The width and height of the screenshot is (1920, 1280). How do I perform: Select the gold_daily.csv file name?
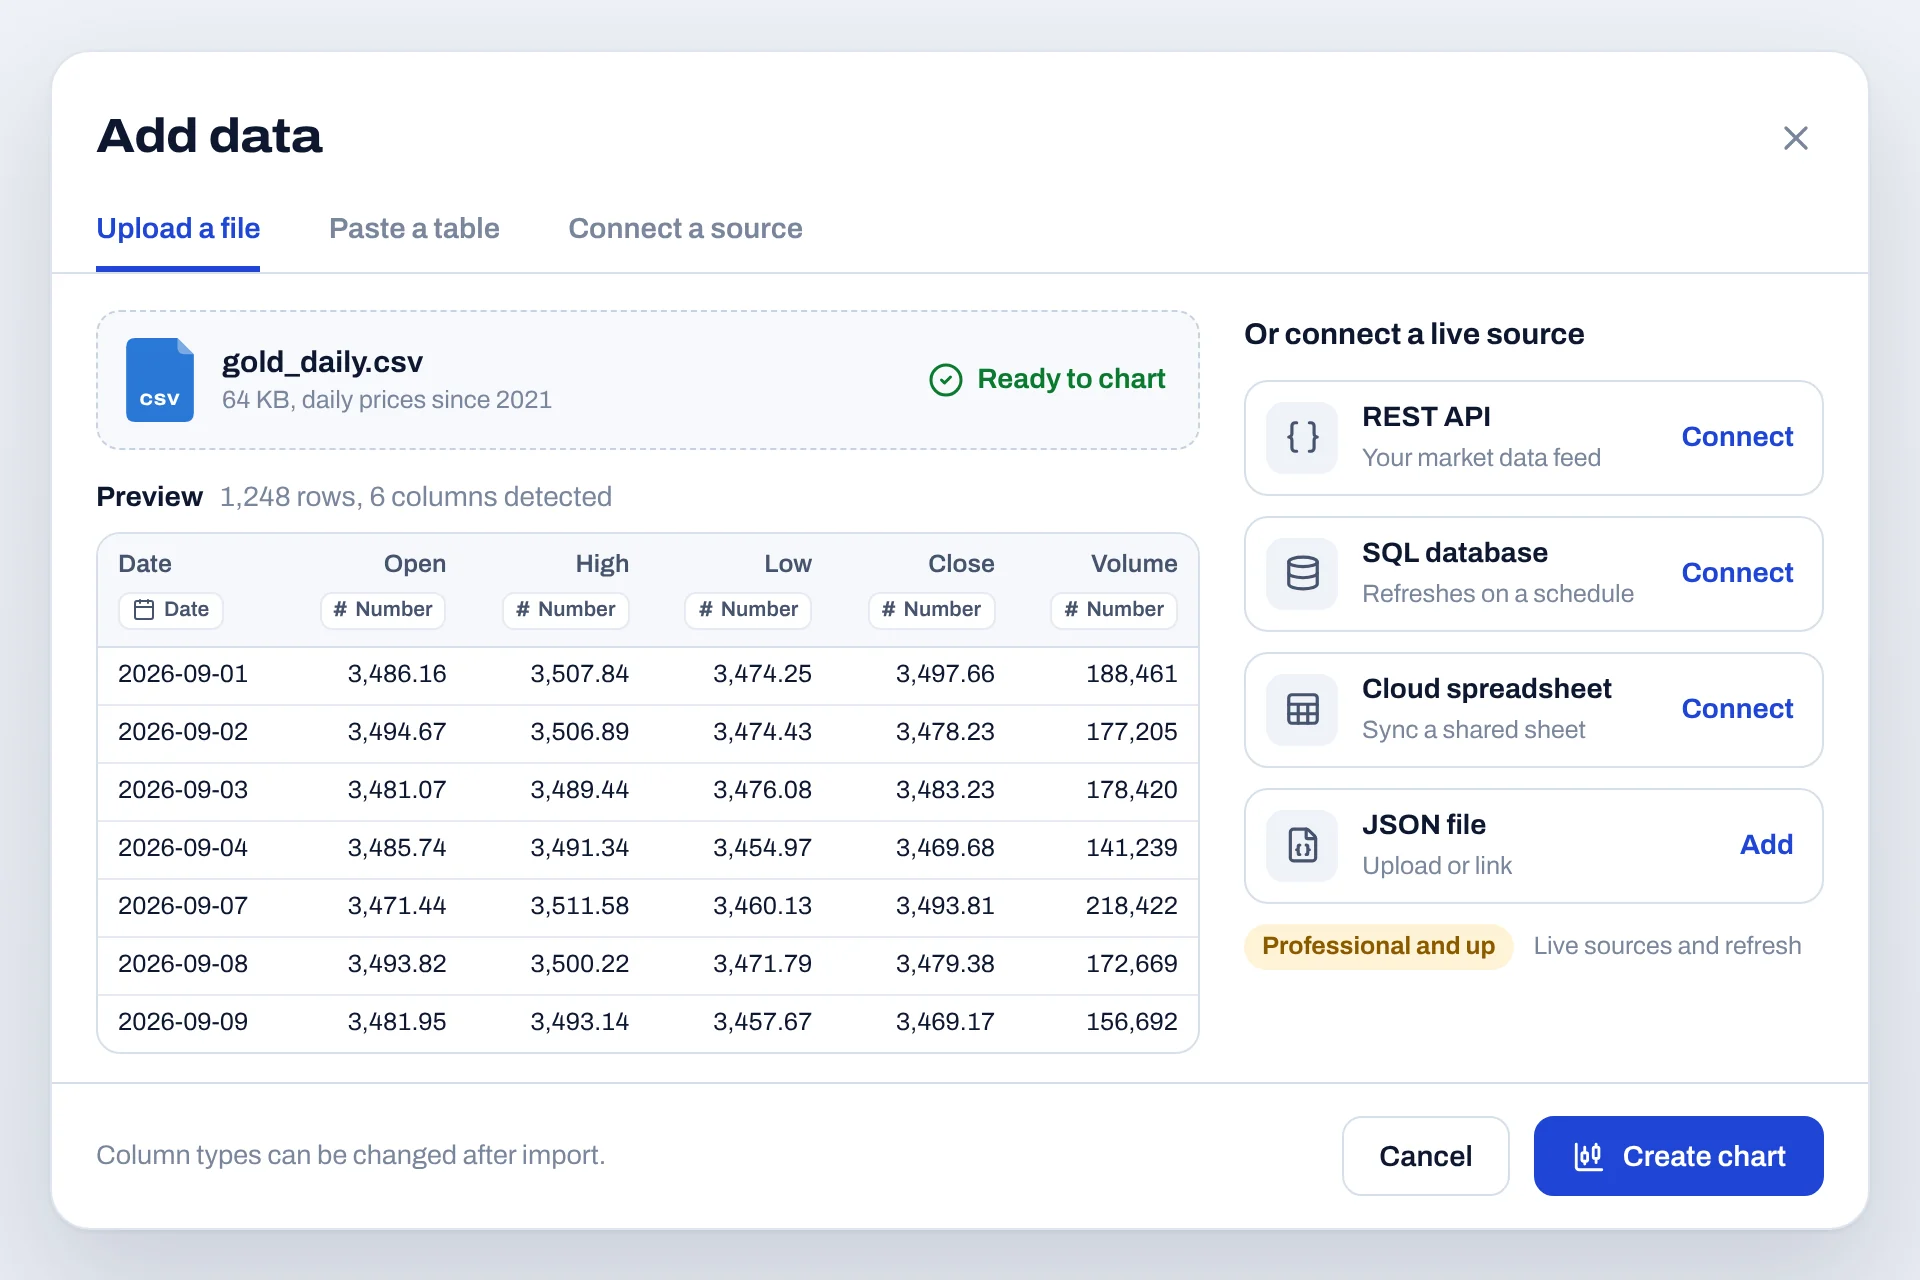[322, 362]
